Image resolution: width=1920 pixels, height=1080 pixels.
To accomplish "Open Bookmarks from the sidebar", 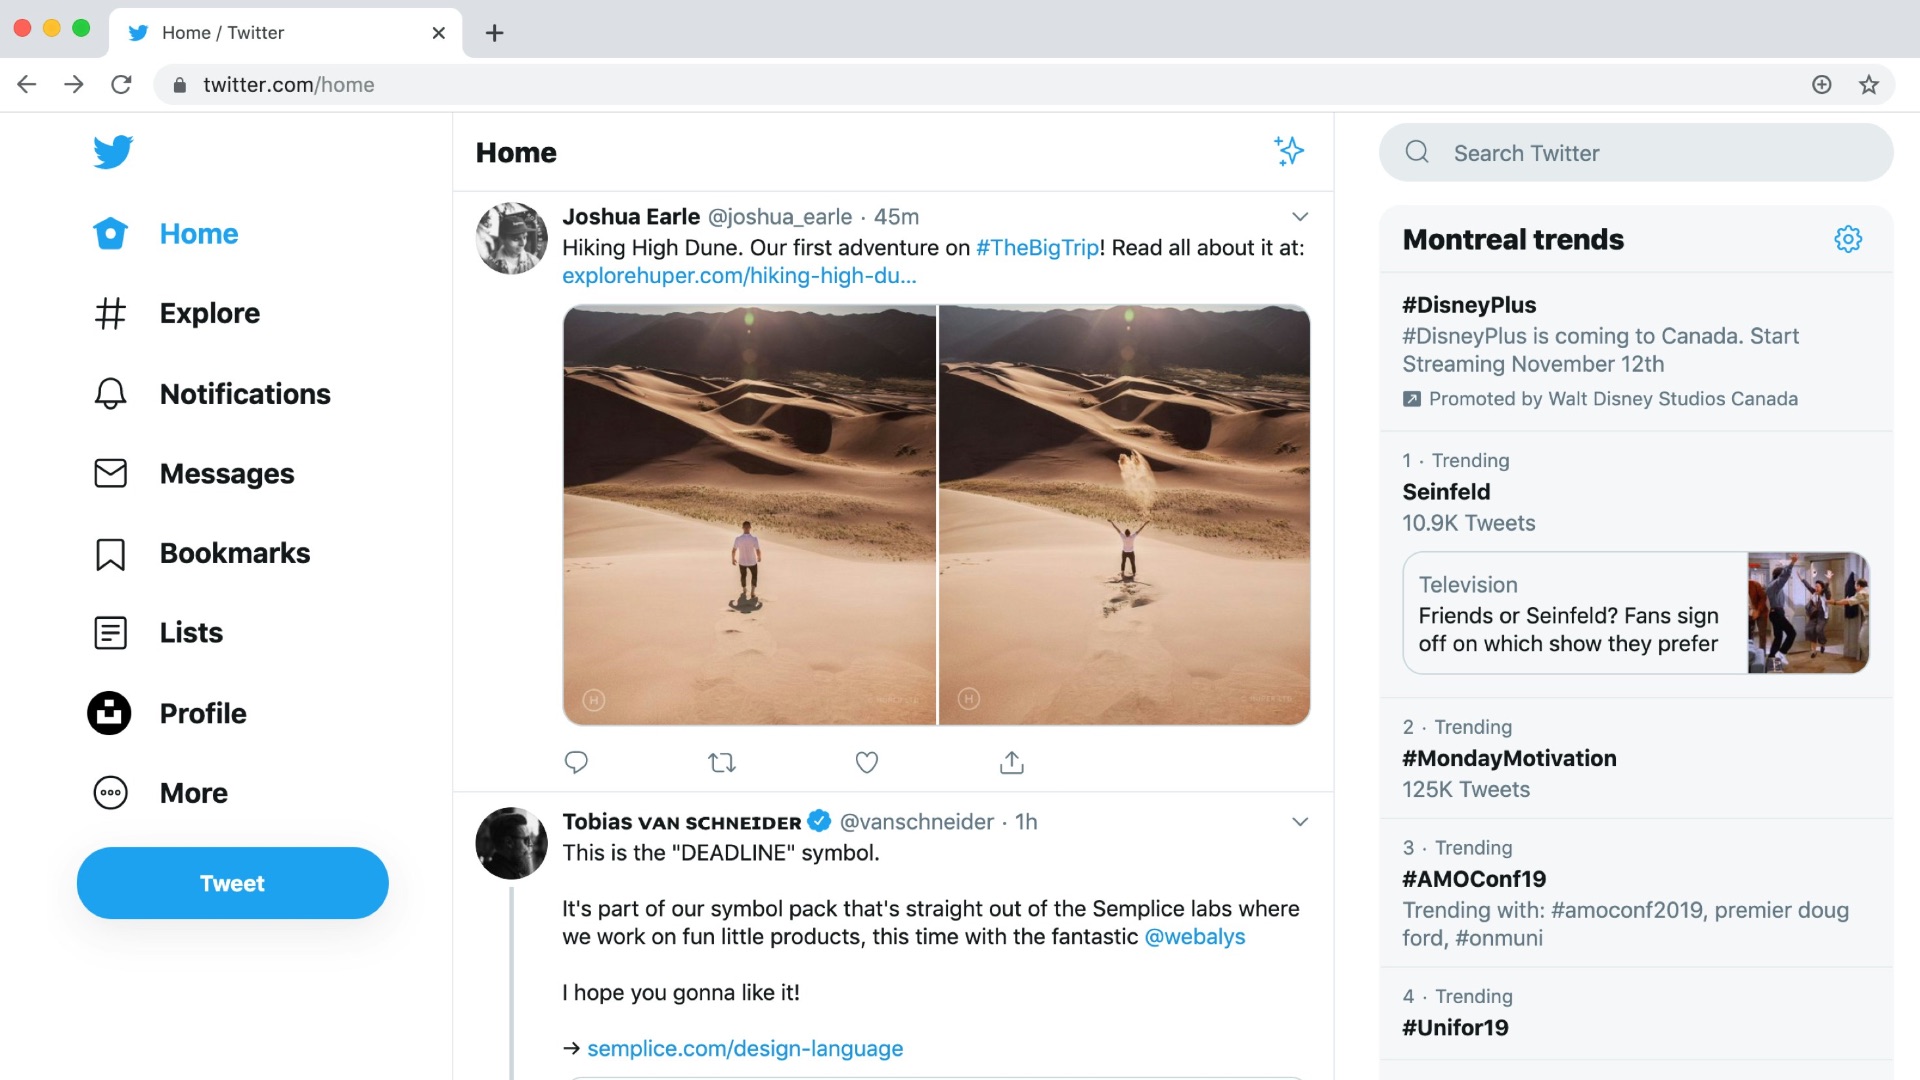I will [x=201, y=553].
